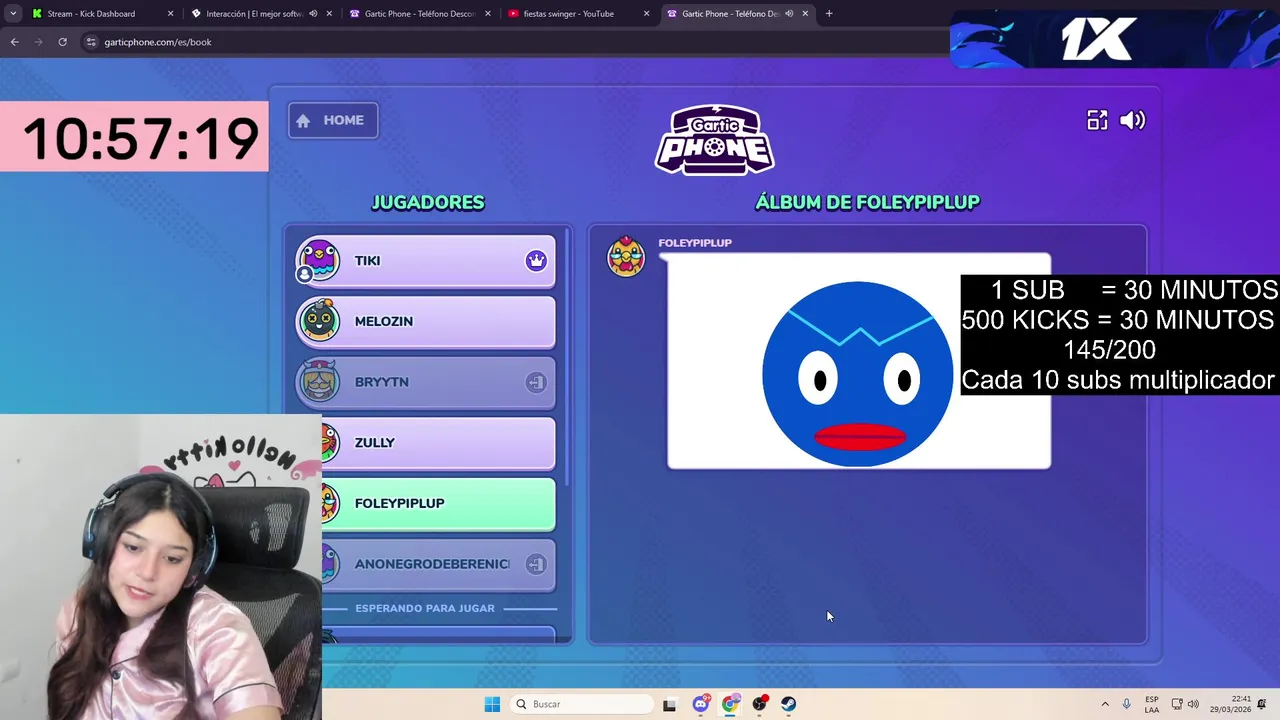
Task: Click the left-player icon on ANONEGRODEBERENICE's row
Action: 536,564
